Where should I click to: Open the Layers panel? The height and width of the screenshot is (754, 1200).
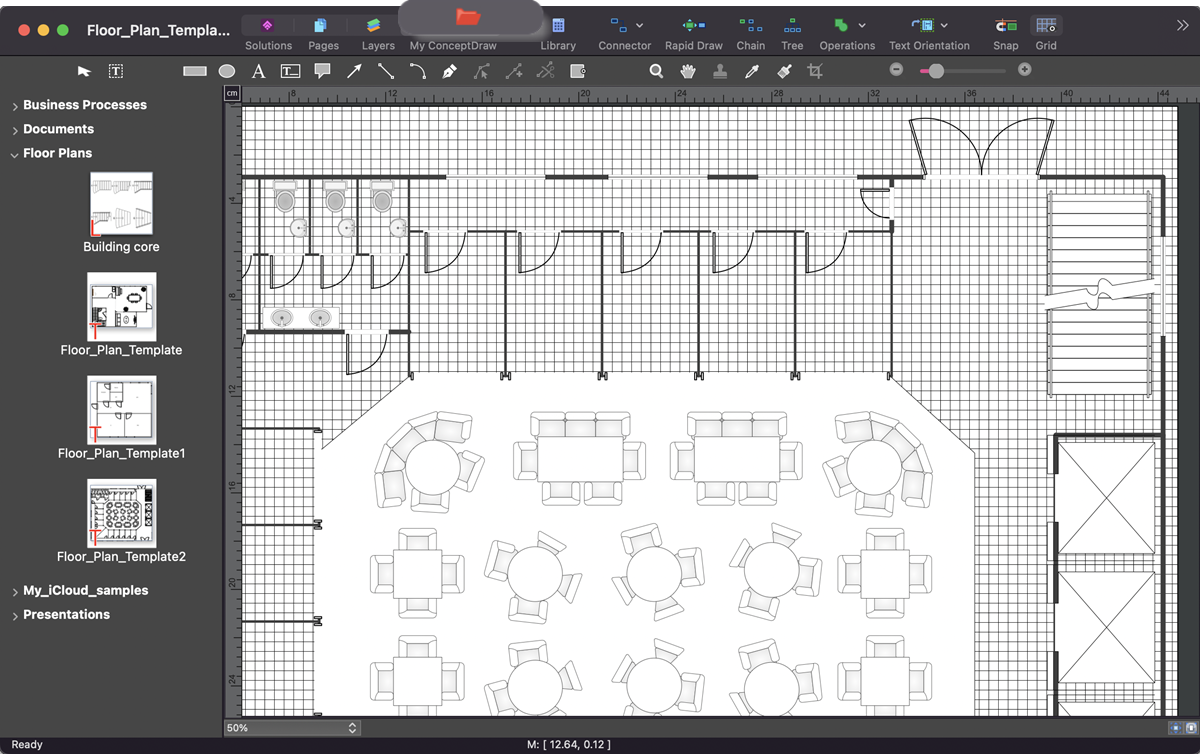click(x=378, y=33)
